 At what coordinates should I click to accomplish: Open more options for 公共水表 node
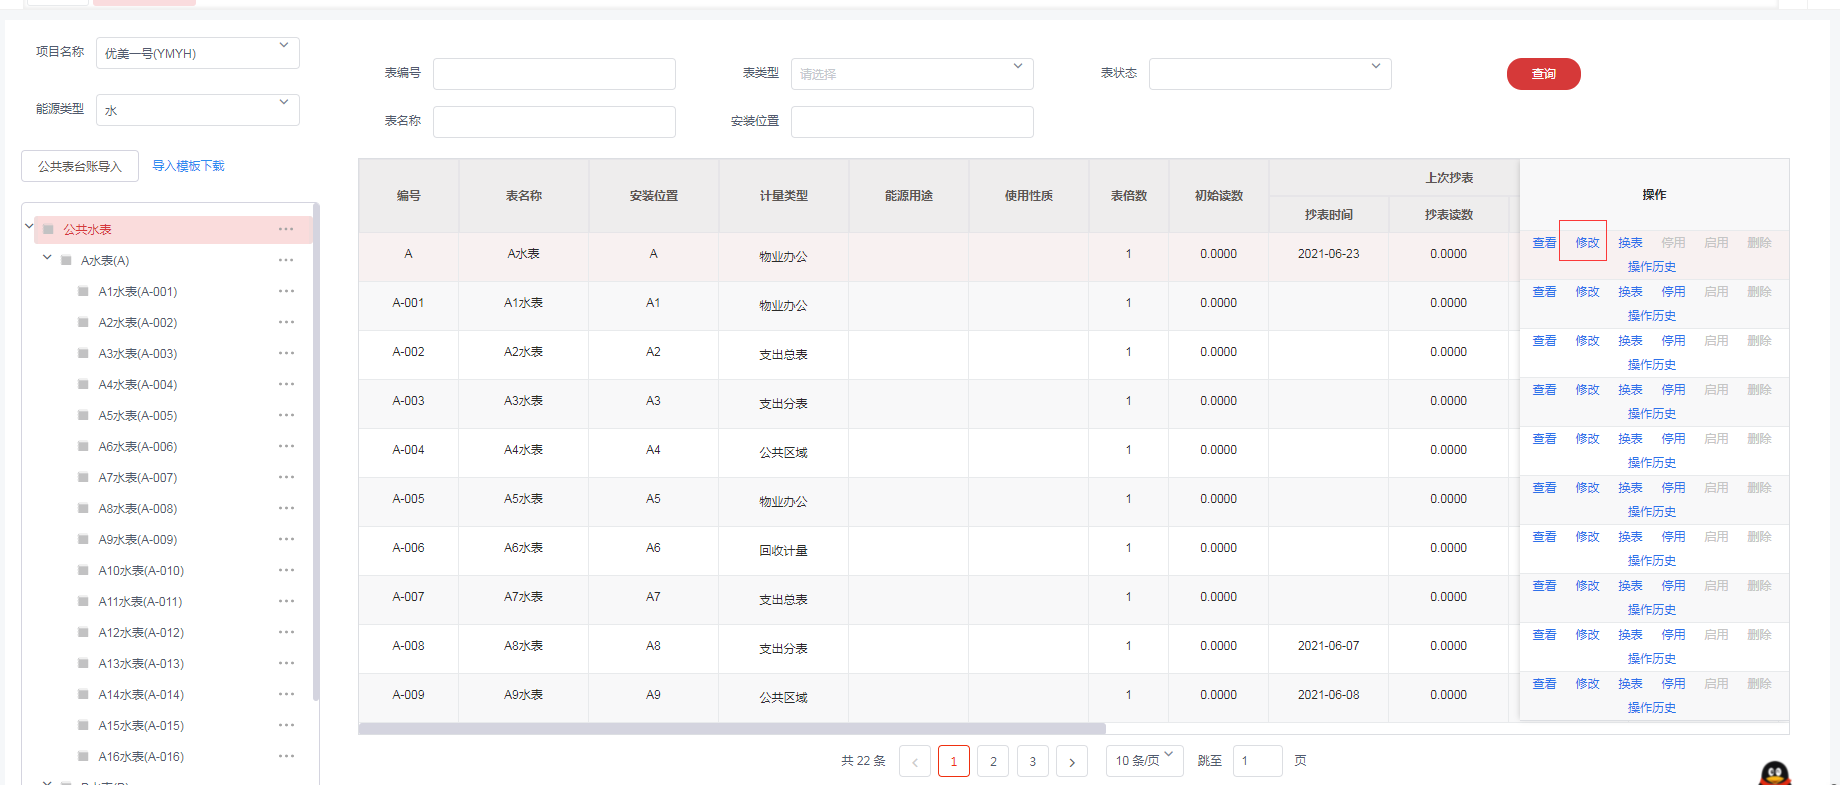[x=286, y=229]
